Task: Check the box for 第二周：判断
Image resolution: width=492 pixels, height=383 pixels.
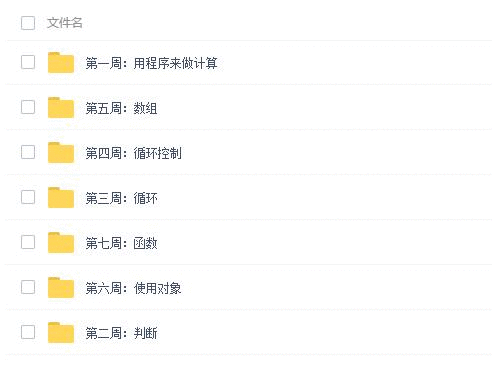Action: (x=28, y=332)
